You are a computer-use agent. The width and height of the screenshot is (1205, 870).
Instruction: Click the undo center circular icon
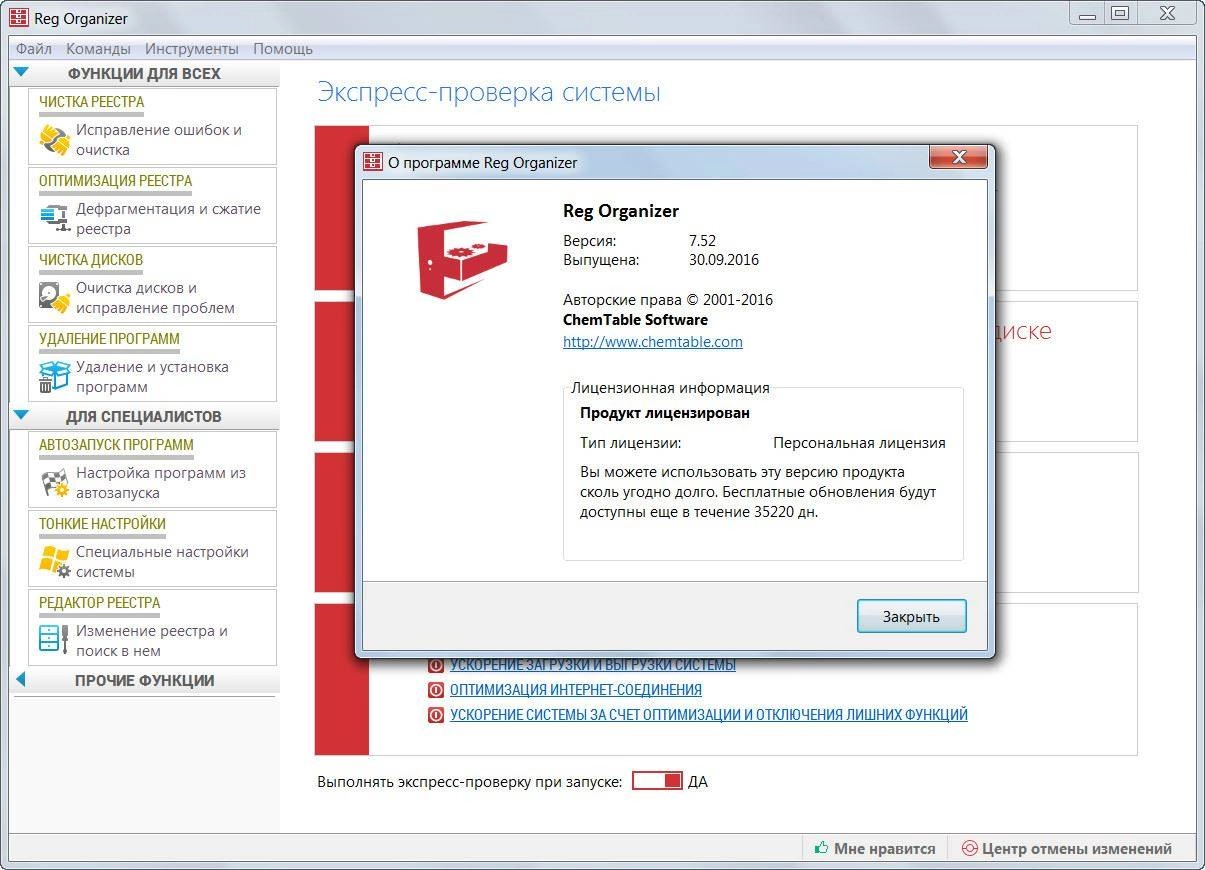click(x=968, y=848)
